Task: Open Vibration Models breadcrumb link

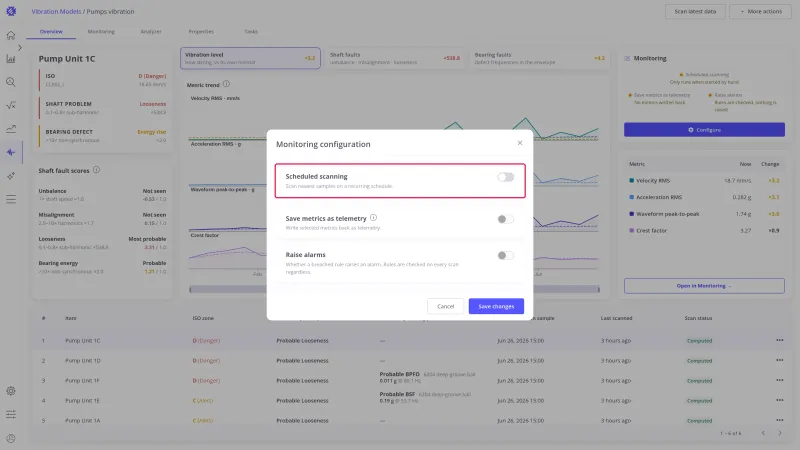Action: [x=56, y=11]
